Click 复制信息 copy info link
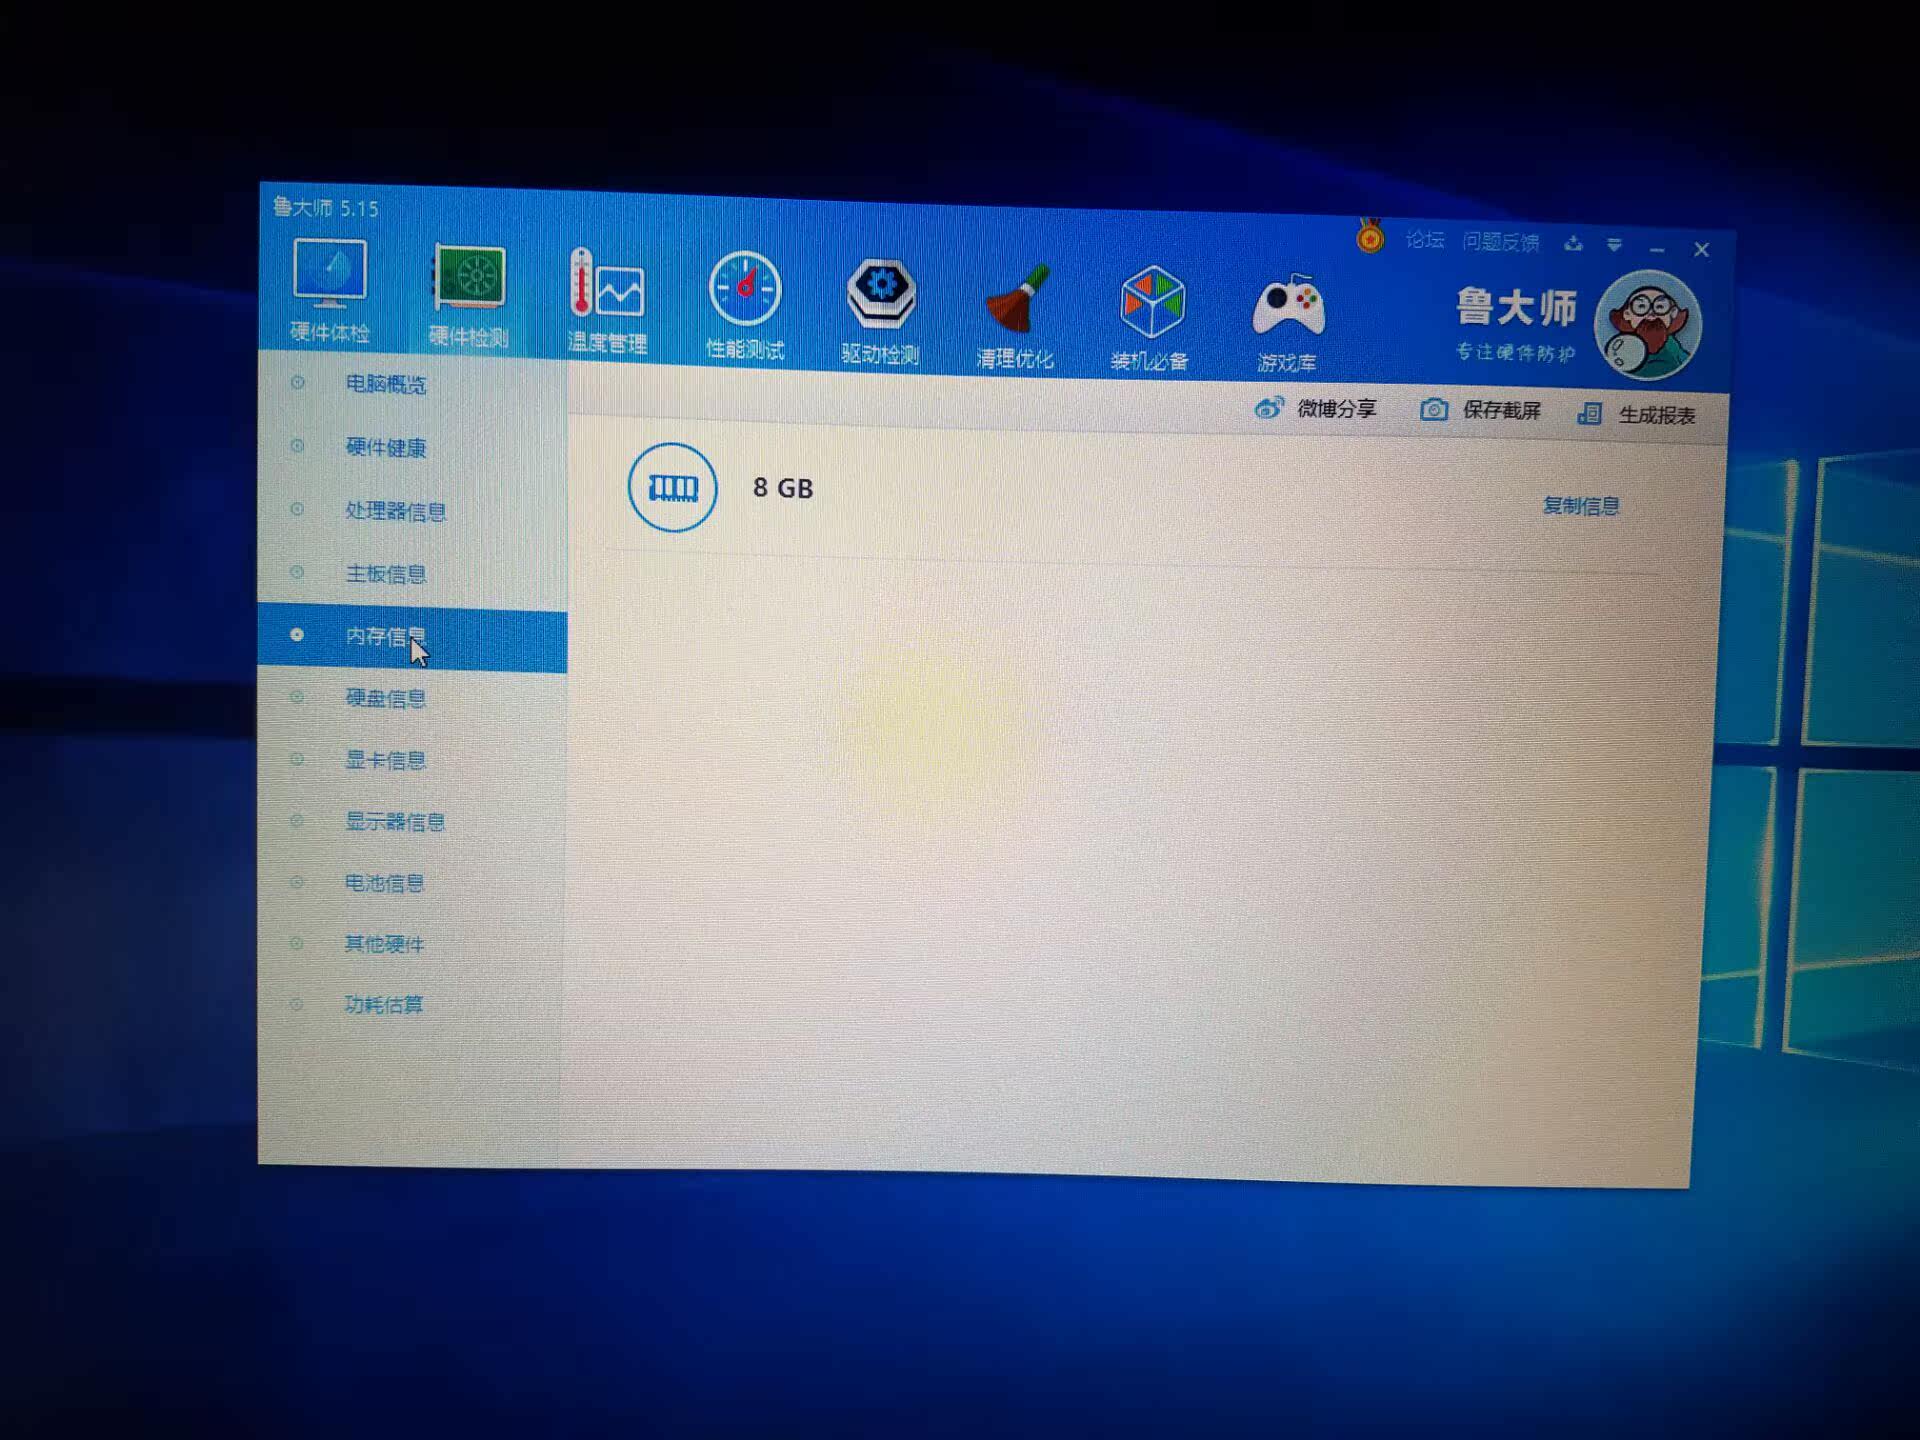Image resolution: width=1920 pixels, height=1440 pixels. point(1580,505)
